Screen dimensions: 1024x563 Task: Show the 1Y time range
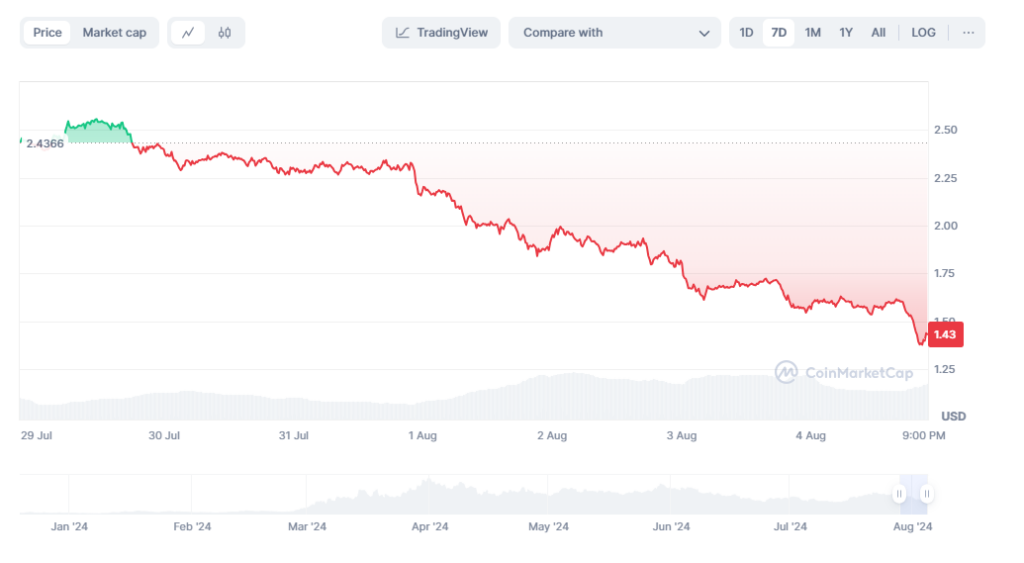[x=846, y=33]
